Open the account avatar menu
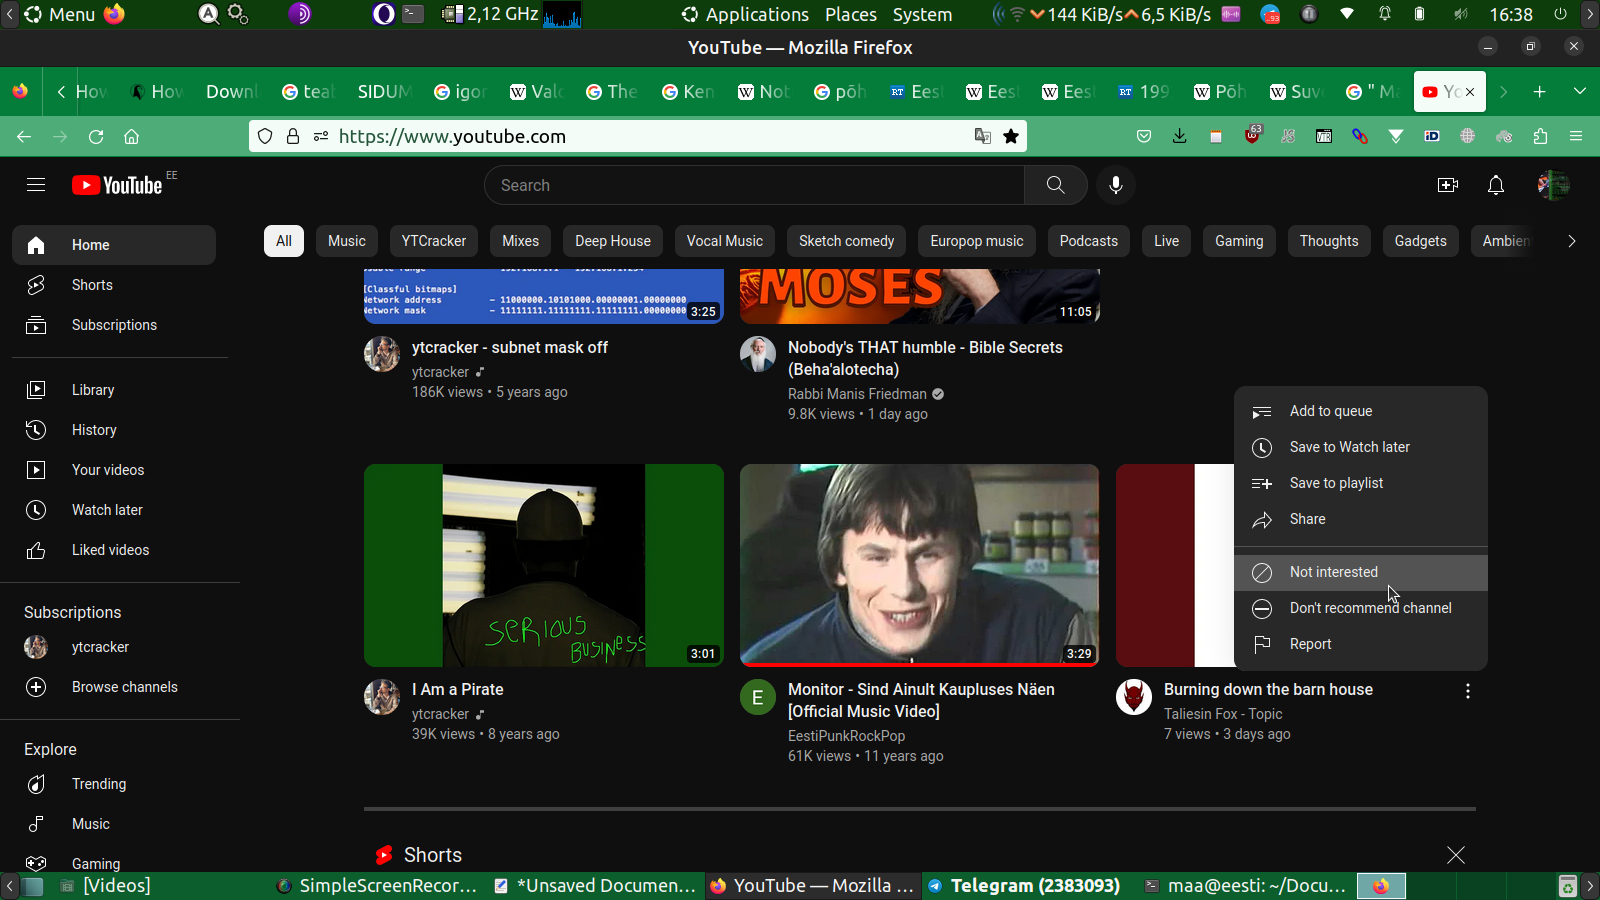Viewport: 1600px width, 900px height. click(1553, 185)
